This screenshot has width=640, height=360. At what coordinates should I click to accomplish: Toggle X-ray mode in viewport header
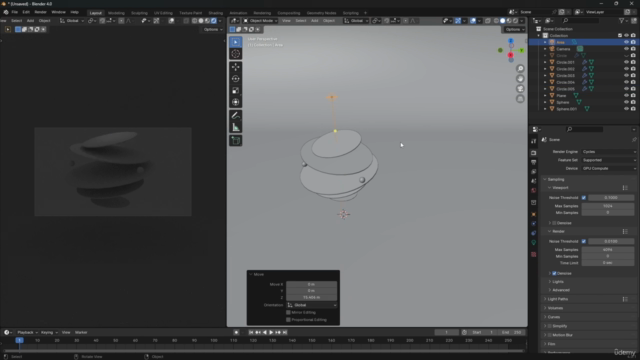pos(488,21)
